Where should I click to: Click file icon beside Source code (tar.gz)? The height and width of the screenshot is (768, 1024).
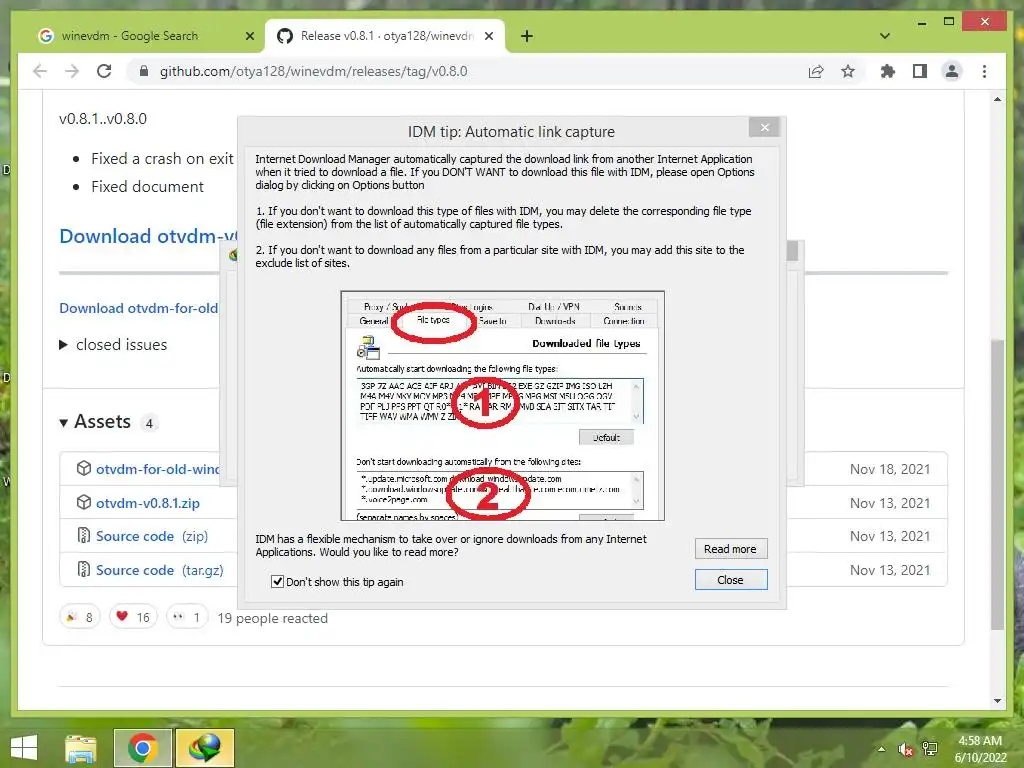tap(84, 569)
